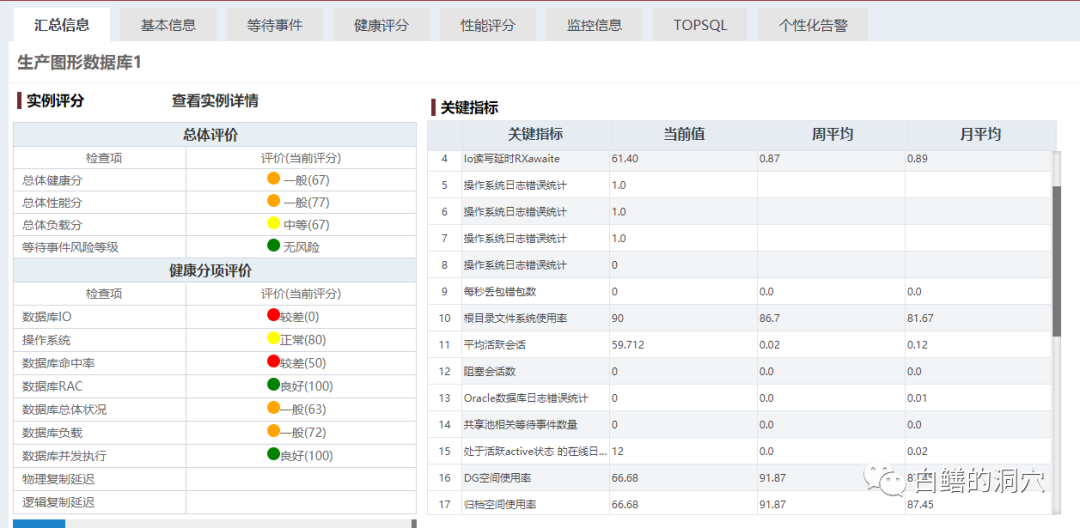
Task: Select the 性能评分 tab
Action: (x=487, y=25)
